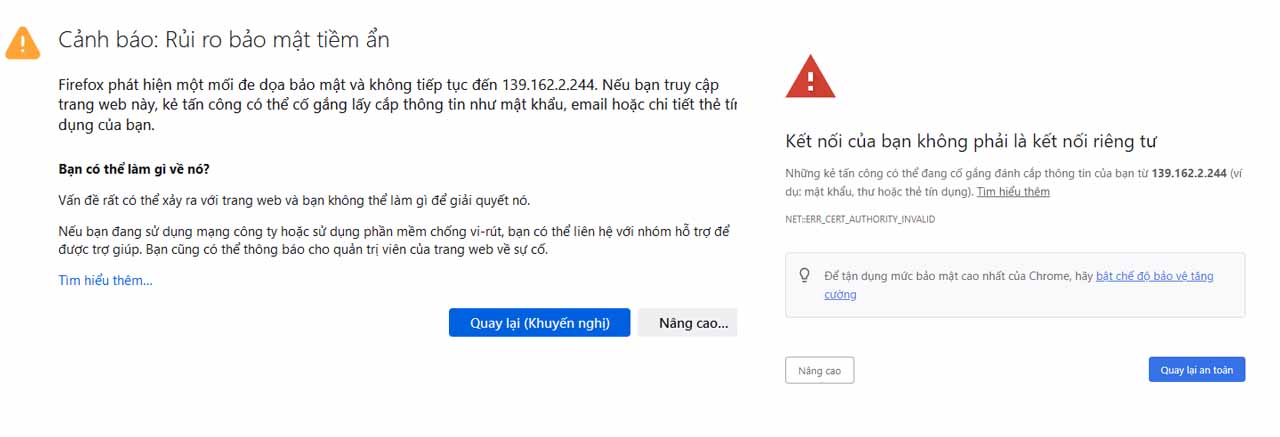Click the red Chrome warning triangle icon
1280x437 pixels.
tap(810, 77)
